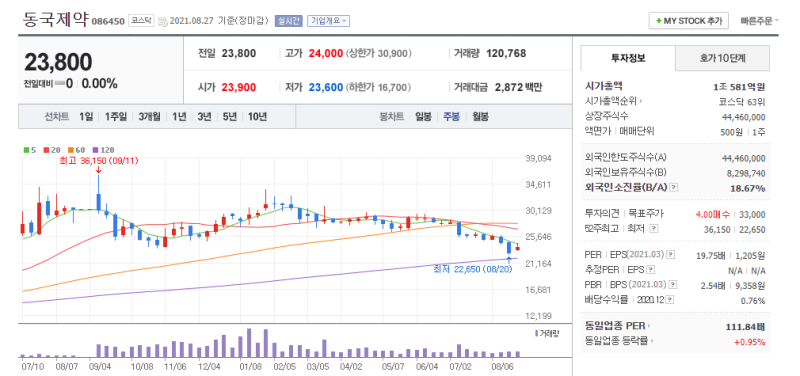Click the 최고 36,150 (09/11) chart marker

(98, 161)
